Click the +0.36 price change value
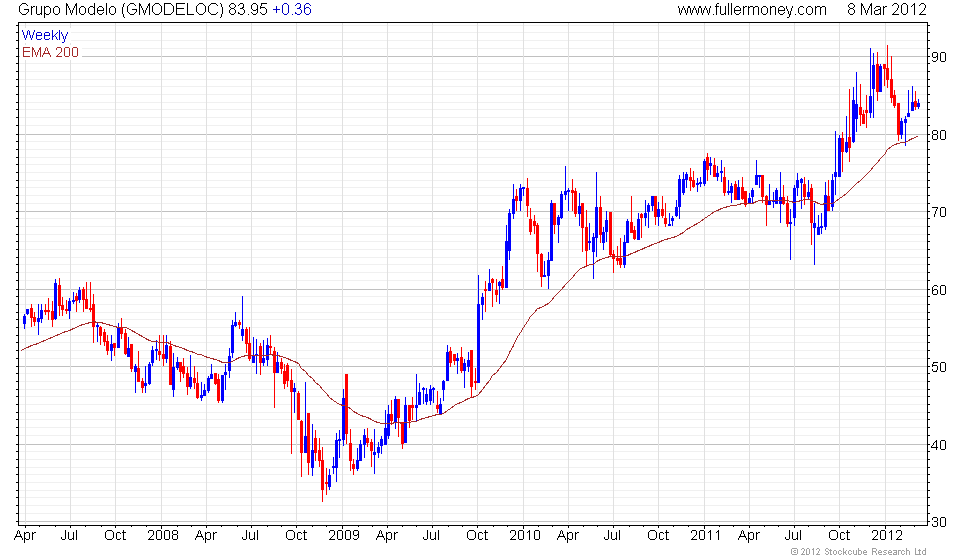Viewport: 980px width, 560px height. (291, 10)
